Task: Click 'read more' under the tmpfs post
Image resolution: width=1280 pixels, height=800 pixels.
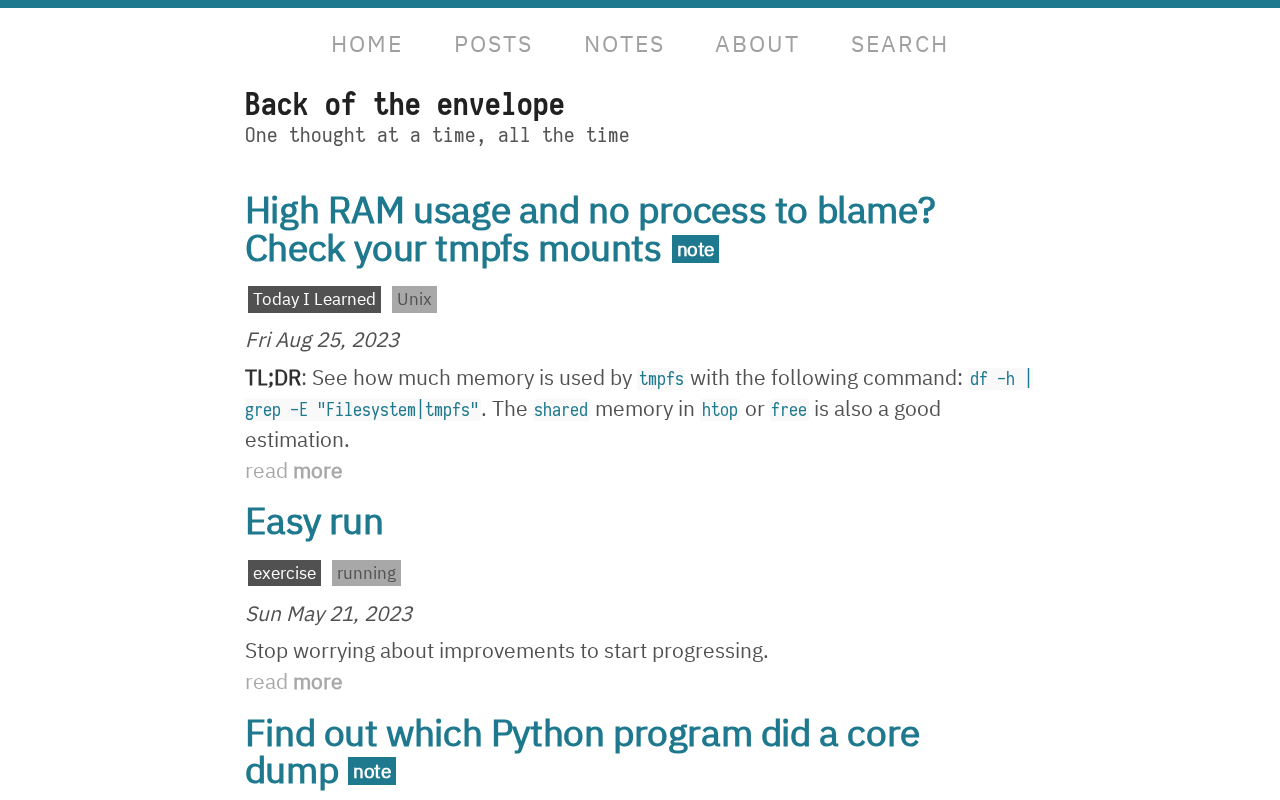Action: pyautogui.click(x=294, y=471)
